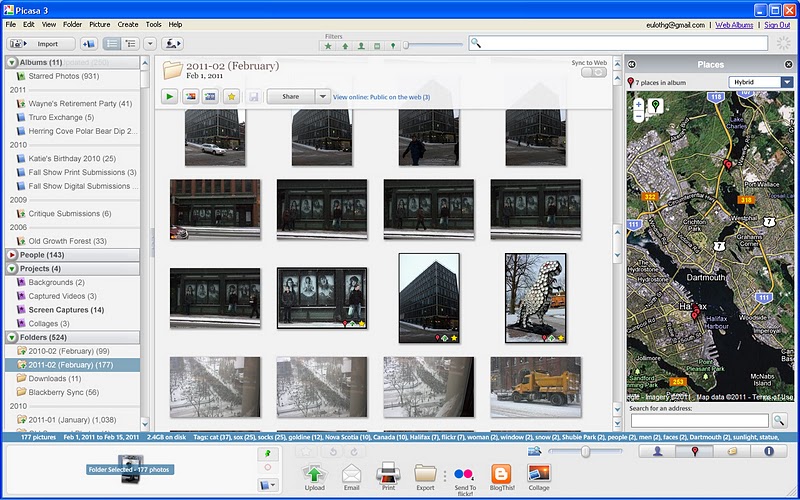
Task: Hold selected items with the green pin
Action: pyautogui.click(x=268, y=453)
